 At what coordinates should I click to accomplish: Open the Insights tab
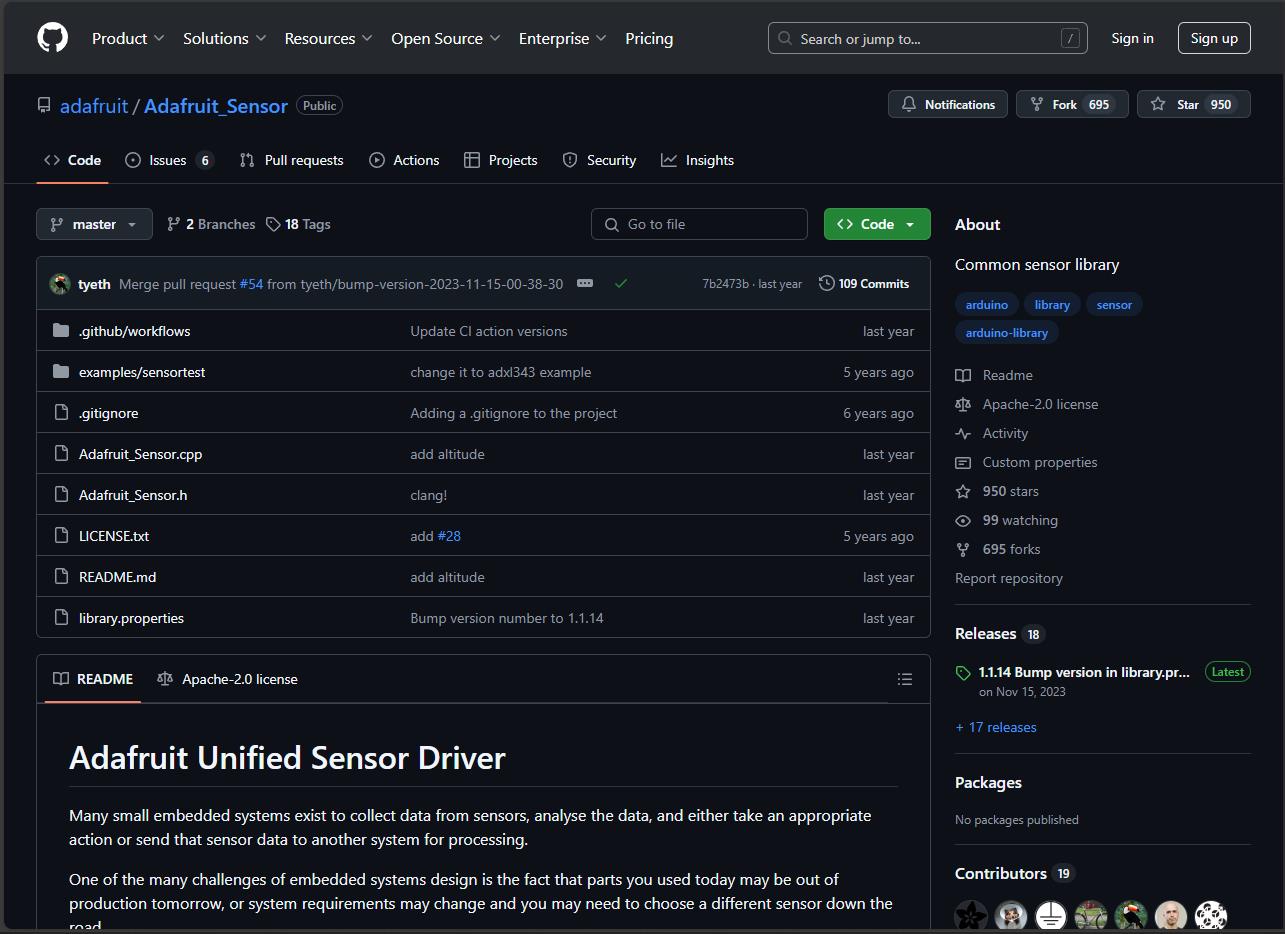697,160
